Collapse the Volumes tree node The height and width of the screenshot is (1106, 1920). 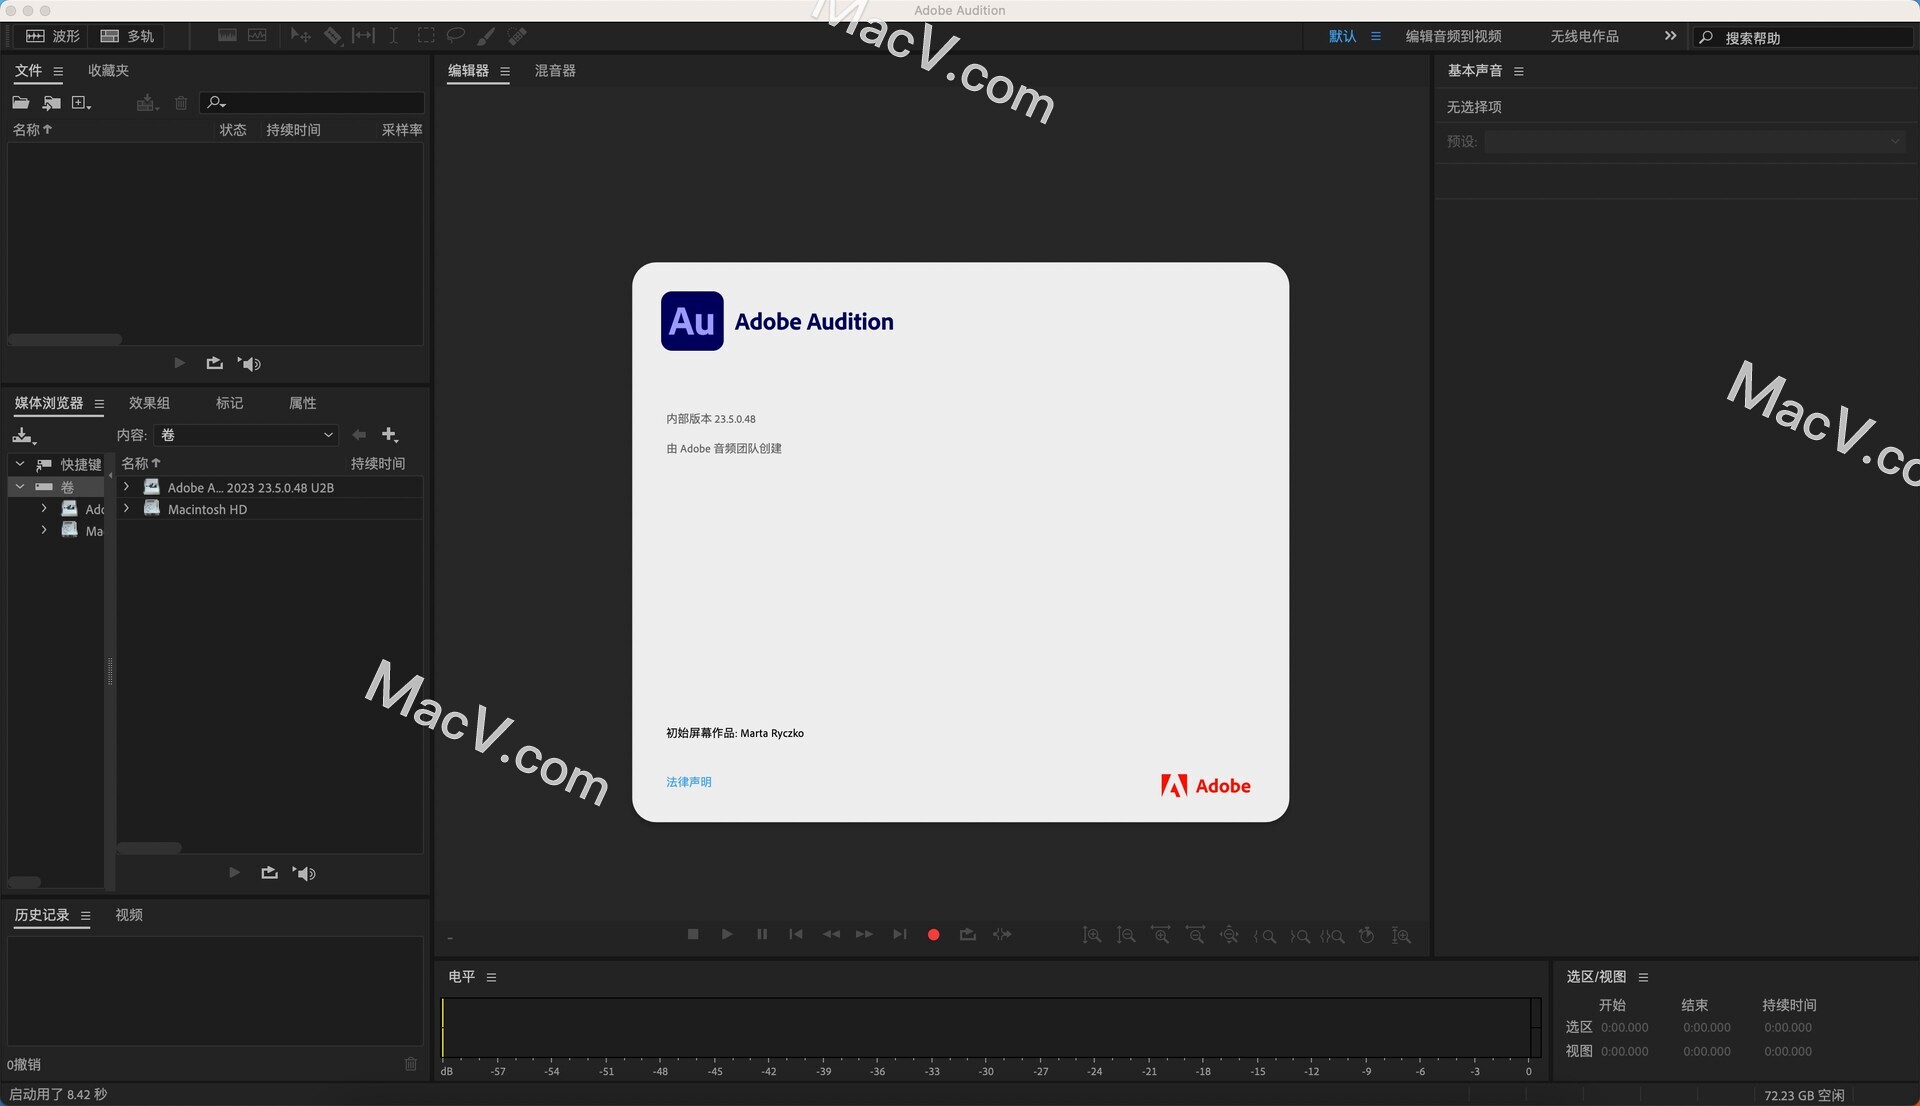(x=19, y=486)
